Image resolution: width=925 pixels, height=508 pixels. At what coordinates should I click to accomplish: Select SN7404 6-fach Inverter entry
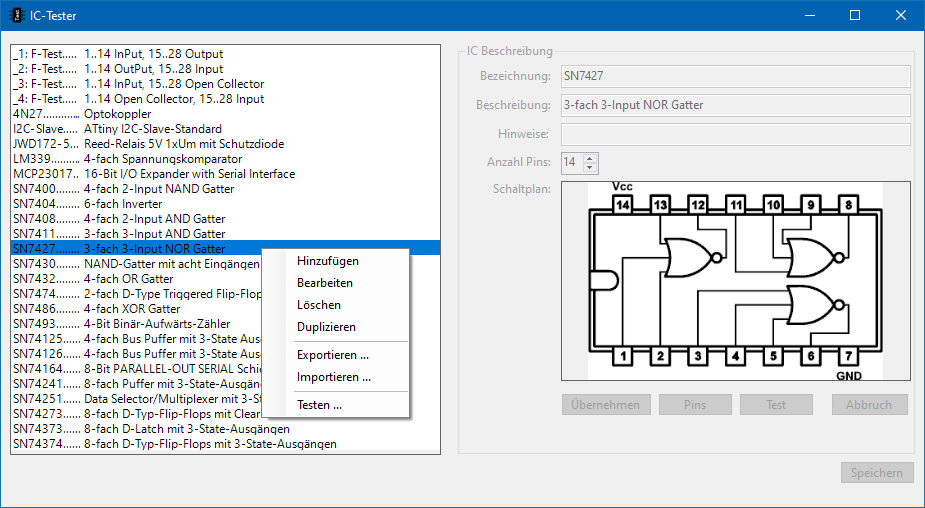pos(225,204)
